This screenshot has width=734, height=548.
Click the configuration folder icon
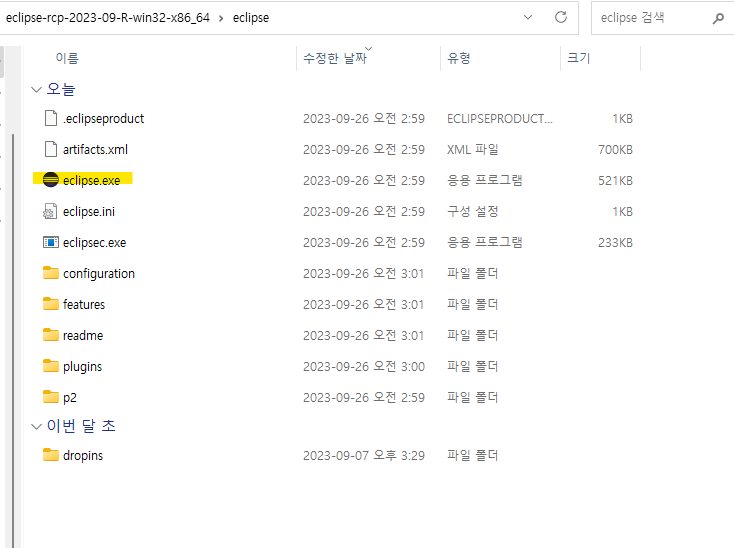(51, 273)
